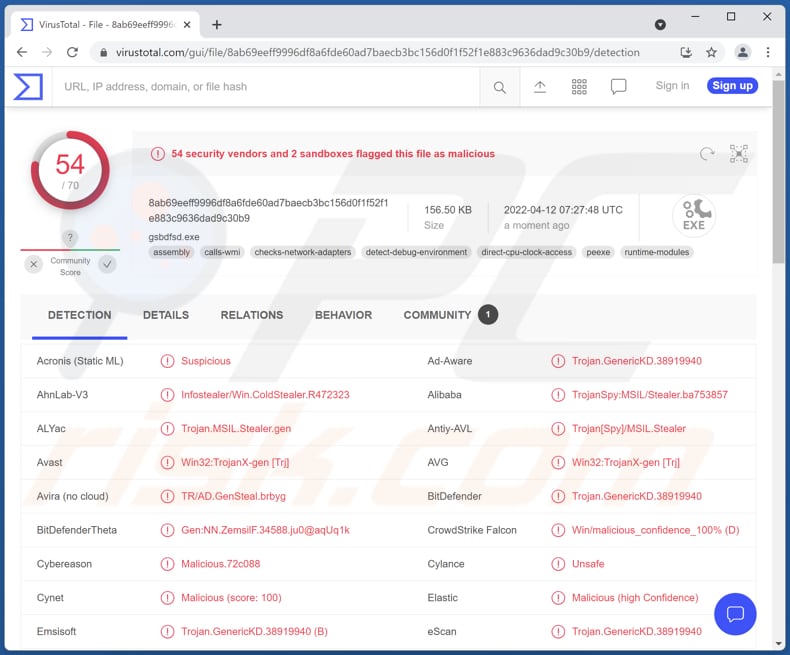
Task: Open the blue chat support bubble
Action: [x=735, y=613]
